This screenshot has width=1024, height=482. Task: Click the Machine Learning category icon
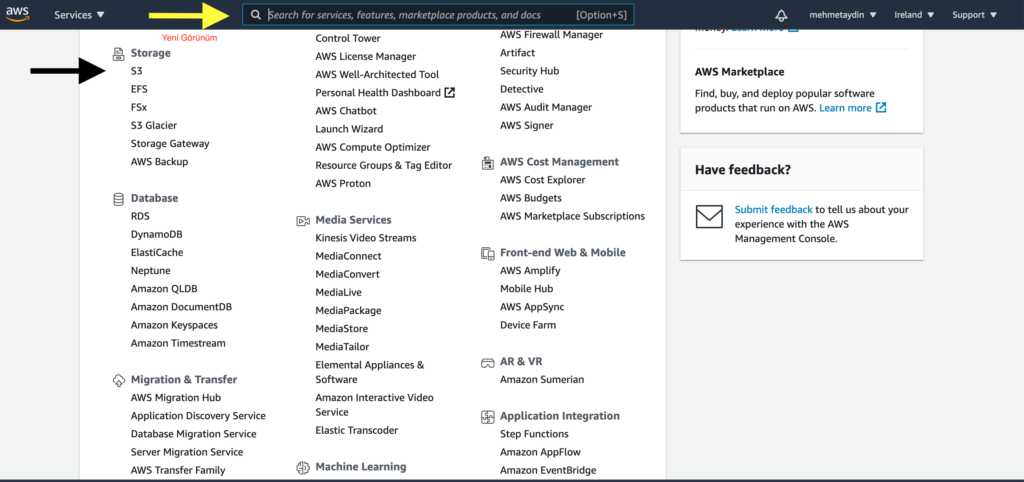pos(302,467)
